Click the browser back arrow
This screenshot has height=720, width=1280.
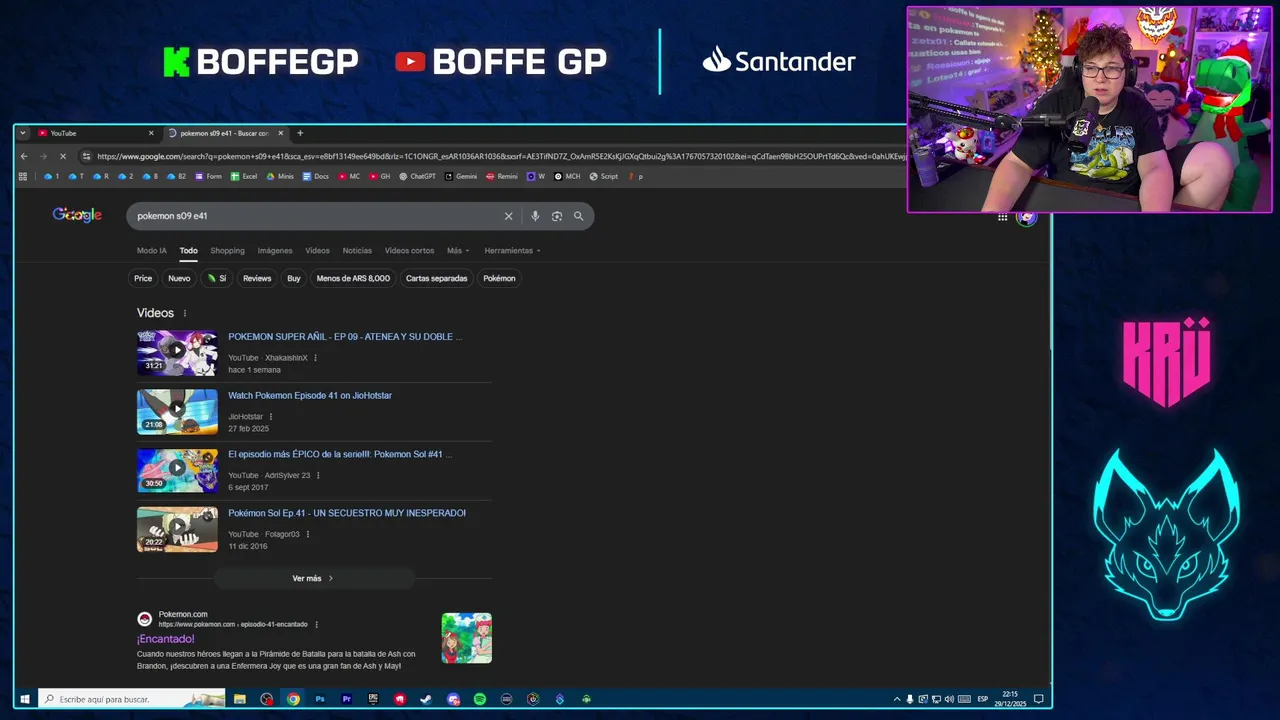tap(24, 156)
